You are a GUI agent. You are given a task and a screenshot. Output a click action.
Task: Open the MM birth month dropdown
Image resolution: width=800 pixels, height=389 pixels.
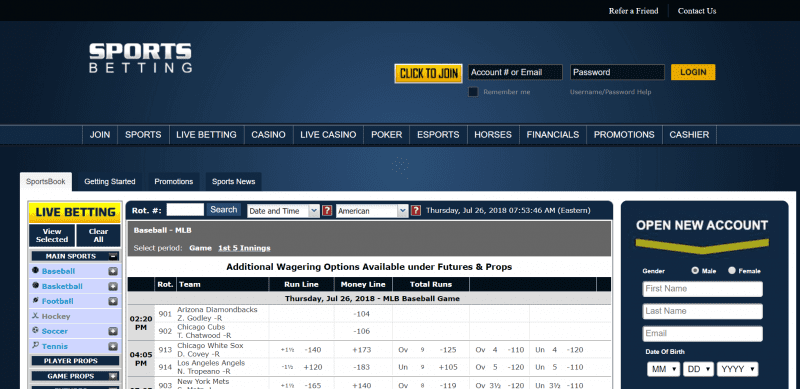[663, 369]
